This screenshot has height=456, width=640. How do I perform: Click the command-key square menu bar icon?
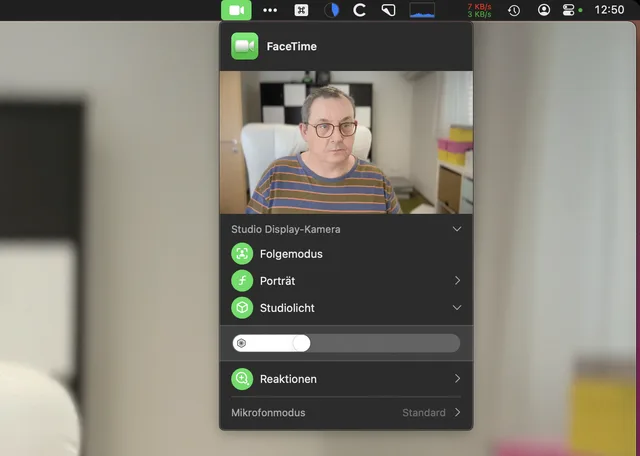pos(301,10)
